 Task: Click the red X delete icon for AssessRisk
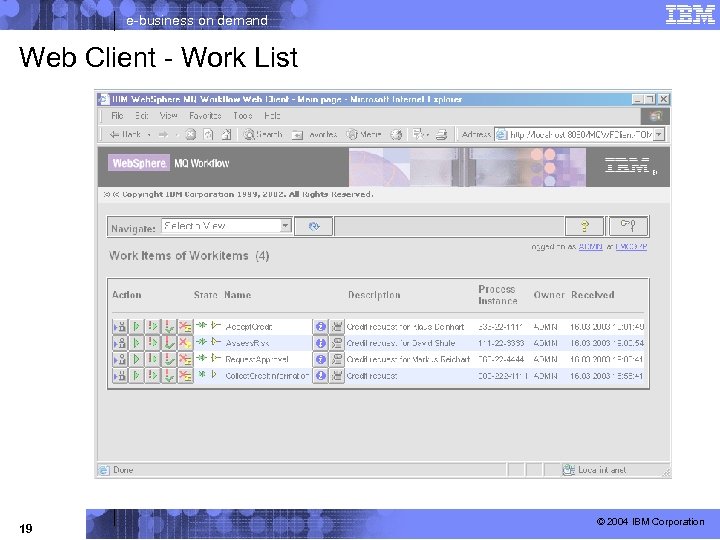(185, 343)
